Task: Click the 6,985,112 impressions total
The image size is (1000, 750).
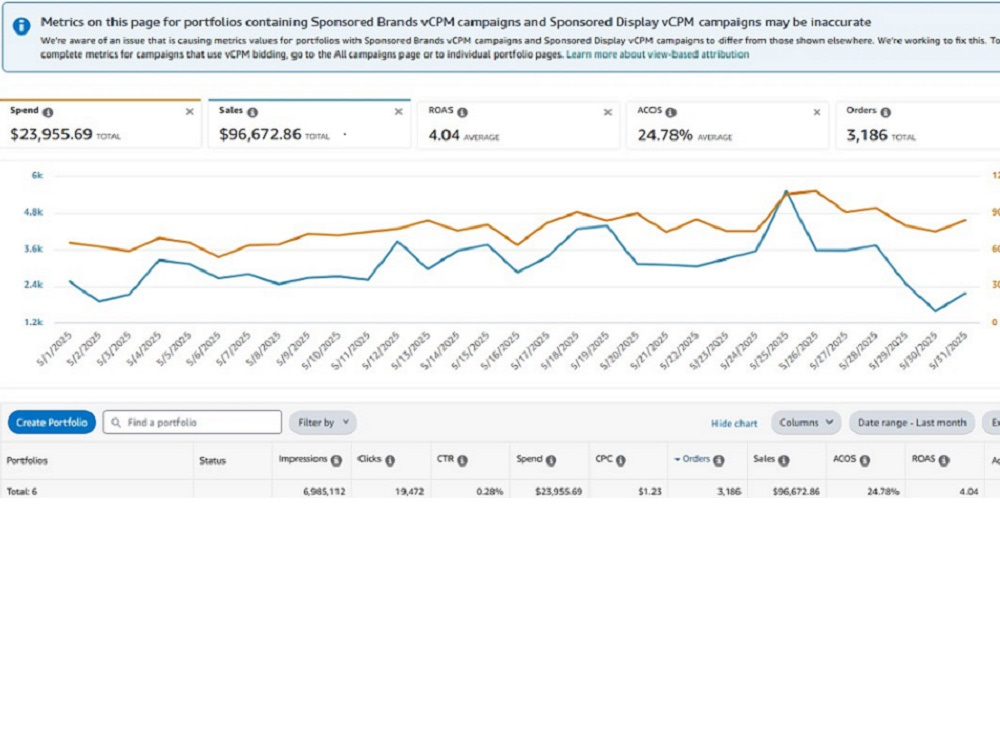Action: pyautogui.click(x=324, y=492)
